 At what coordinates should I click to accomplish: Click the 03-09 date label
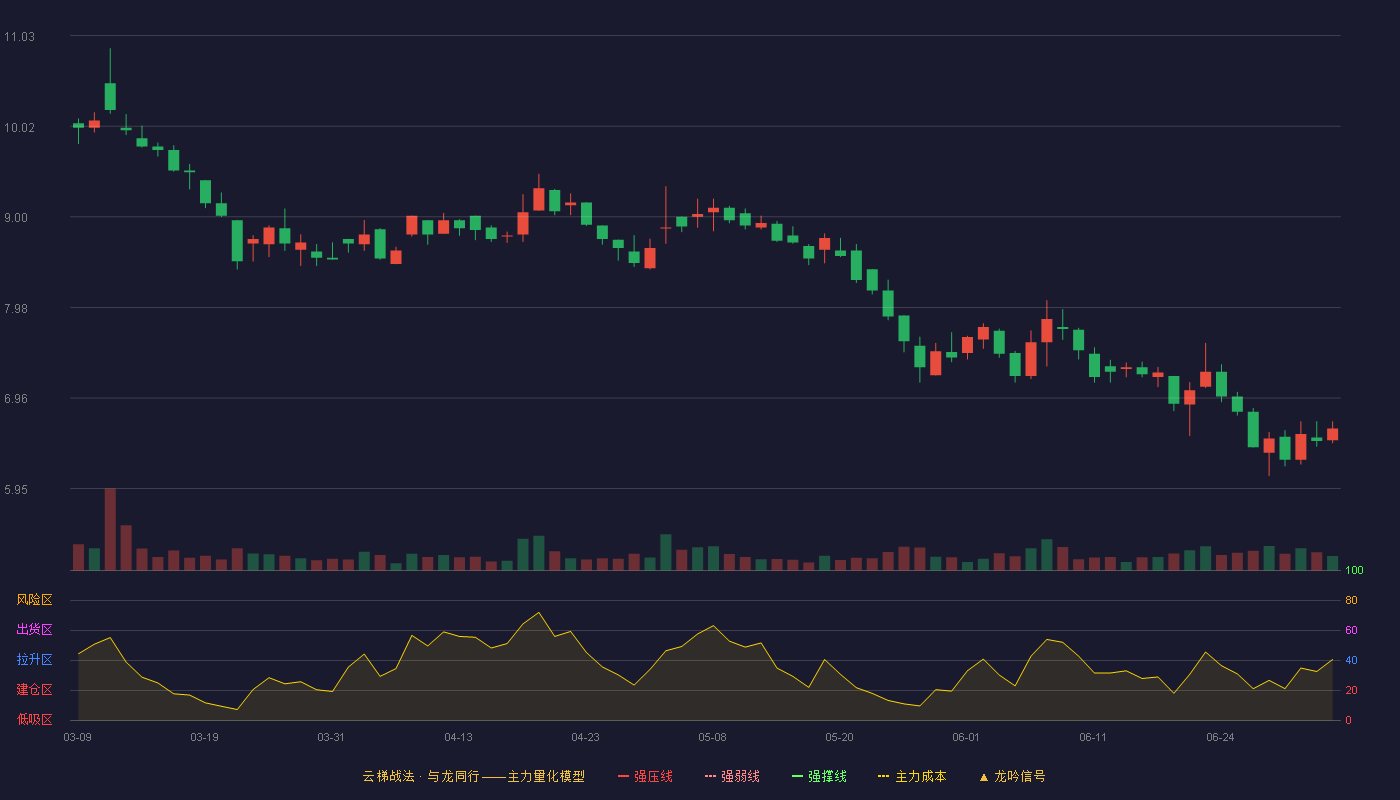pos(78,737)
